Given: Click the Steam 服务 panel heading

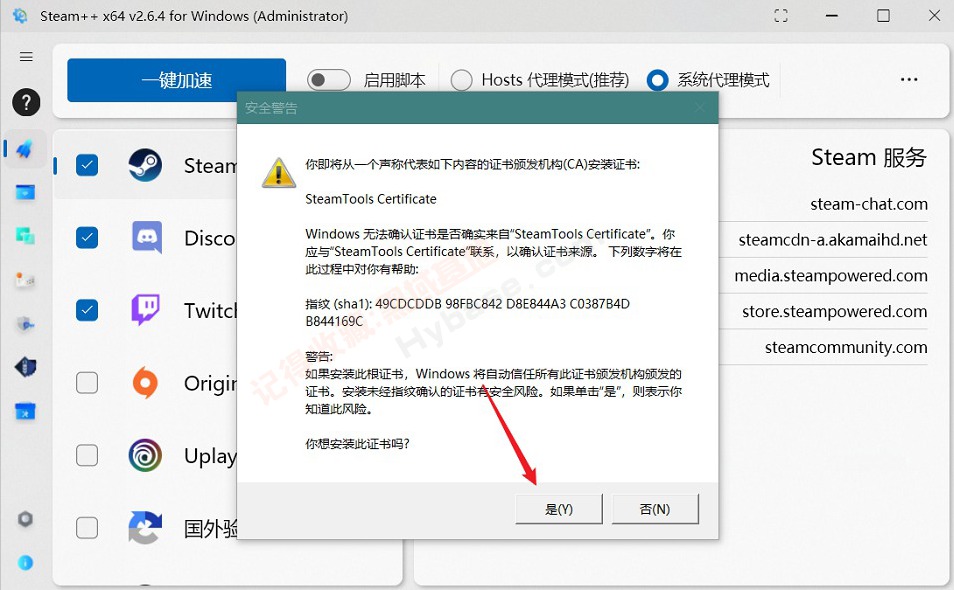Looking at the screenshot, I should tap(869, 158).
